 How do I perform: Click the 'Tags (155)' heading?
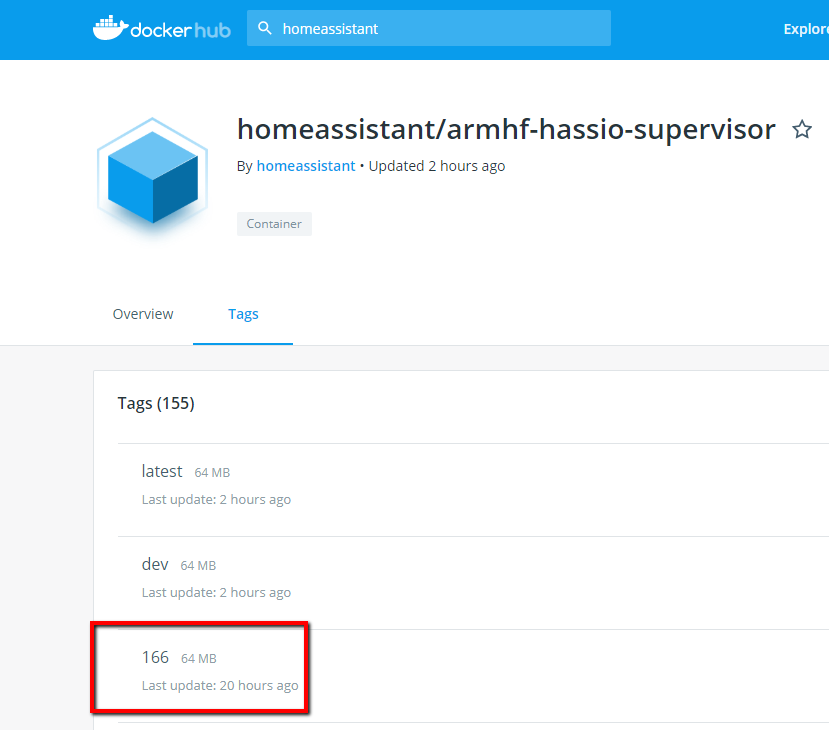155,403
